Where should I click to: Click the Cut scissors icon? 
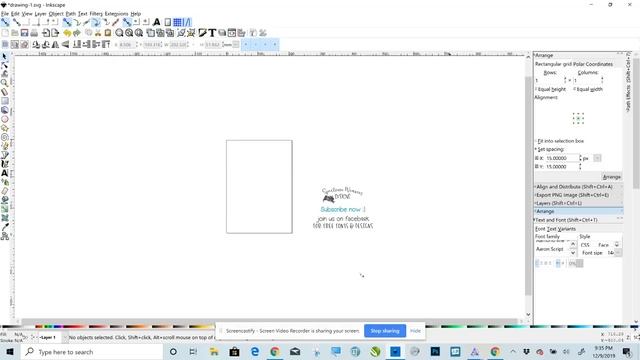[x=98, y=33]
